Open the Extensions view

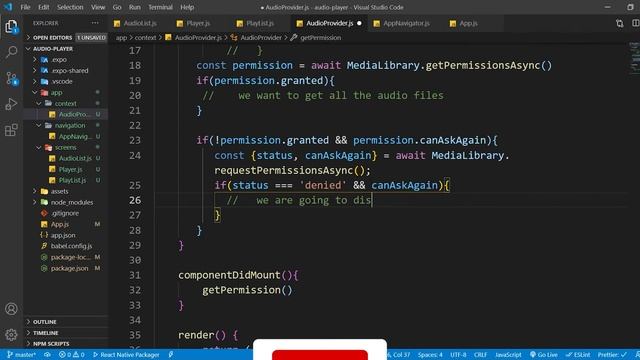tap(11, 130)
